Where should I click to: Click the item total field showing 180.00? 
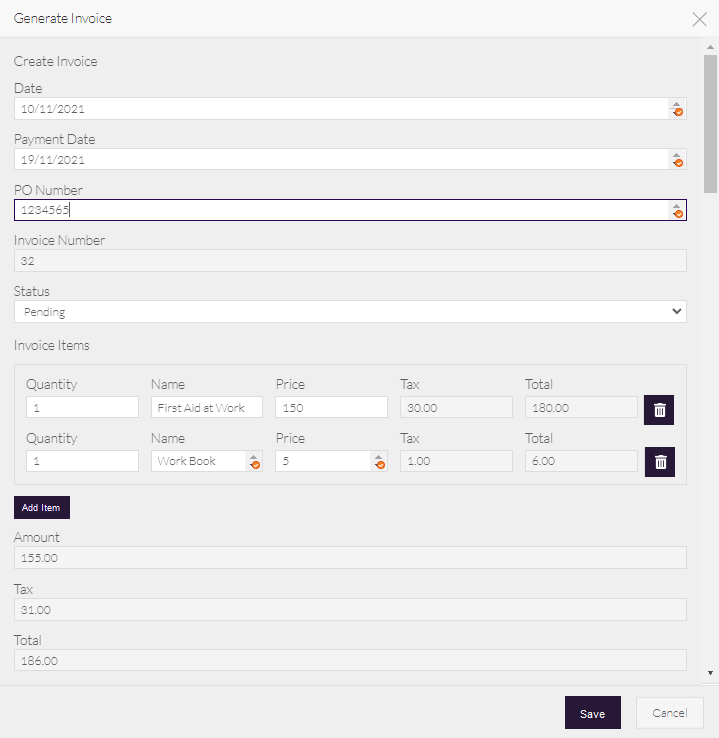(581, 407)
